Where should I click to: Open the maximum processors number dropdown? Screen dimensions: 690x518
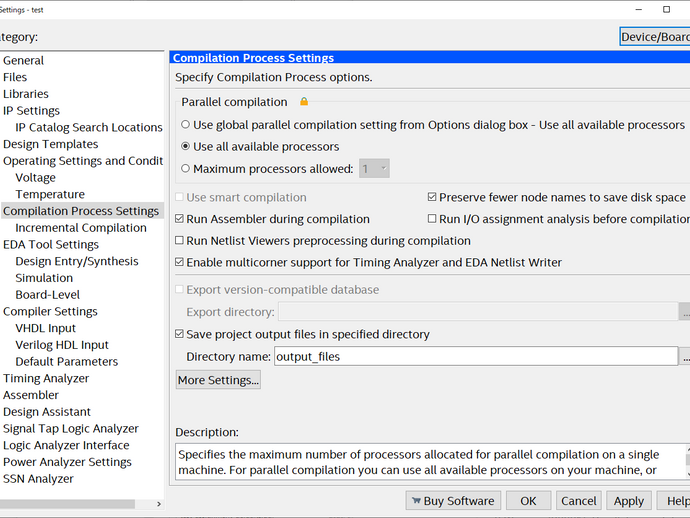click(374, 169)
